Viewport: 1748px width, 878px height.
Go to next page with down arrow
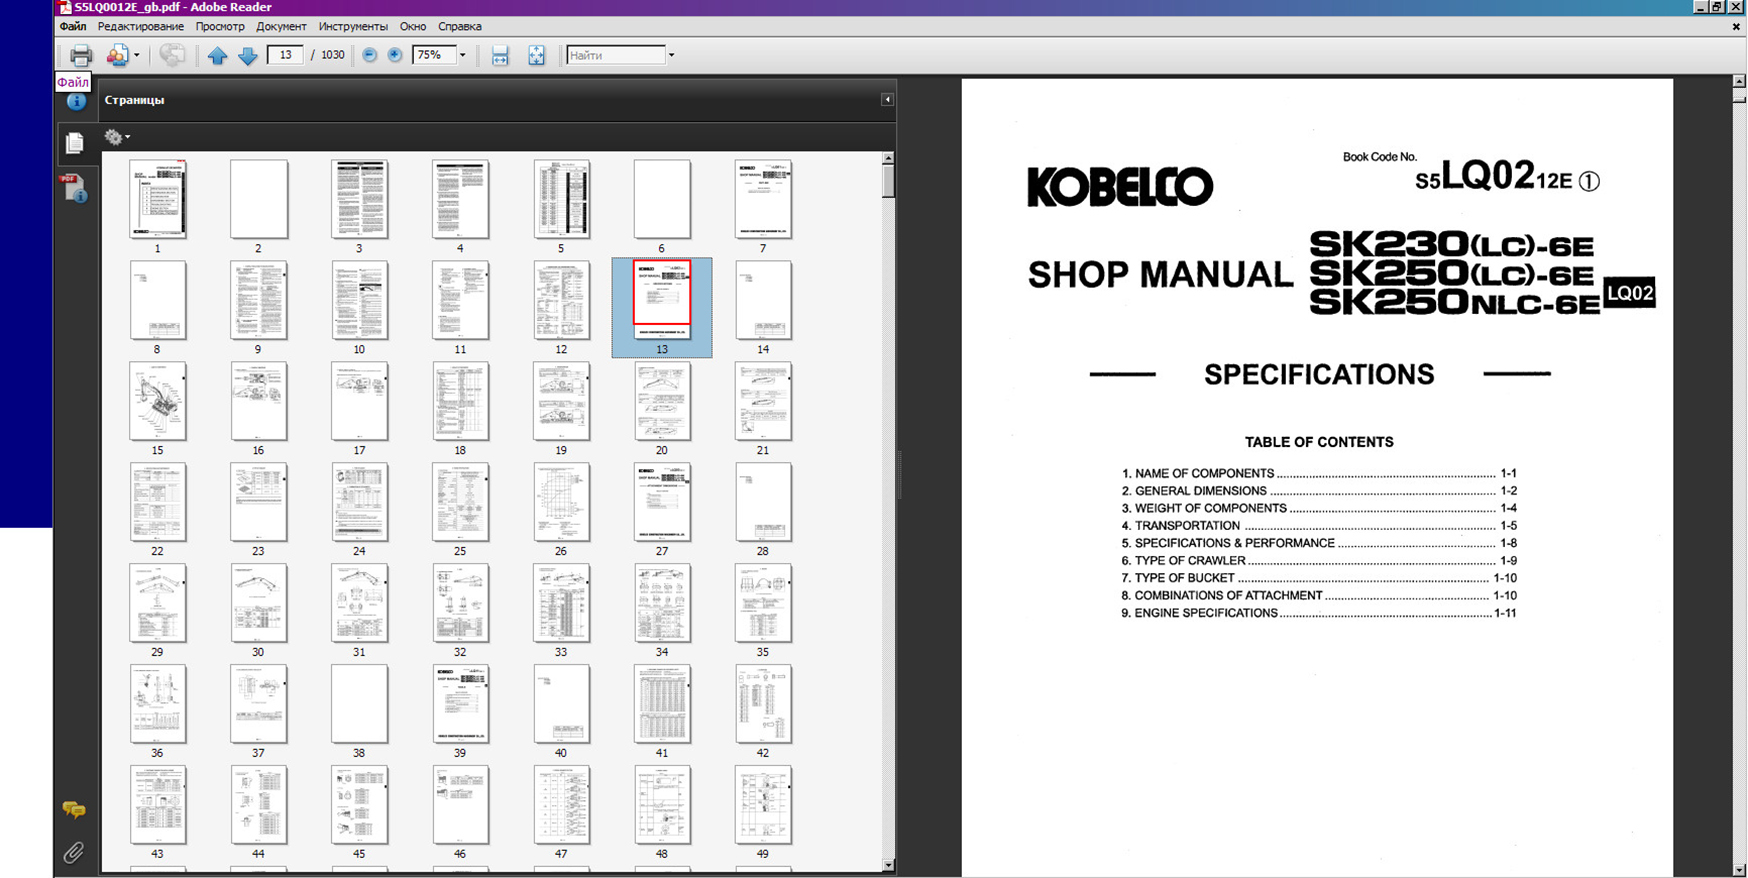pos(248,56)
